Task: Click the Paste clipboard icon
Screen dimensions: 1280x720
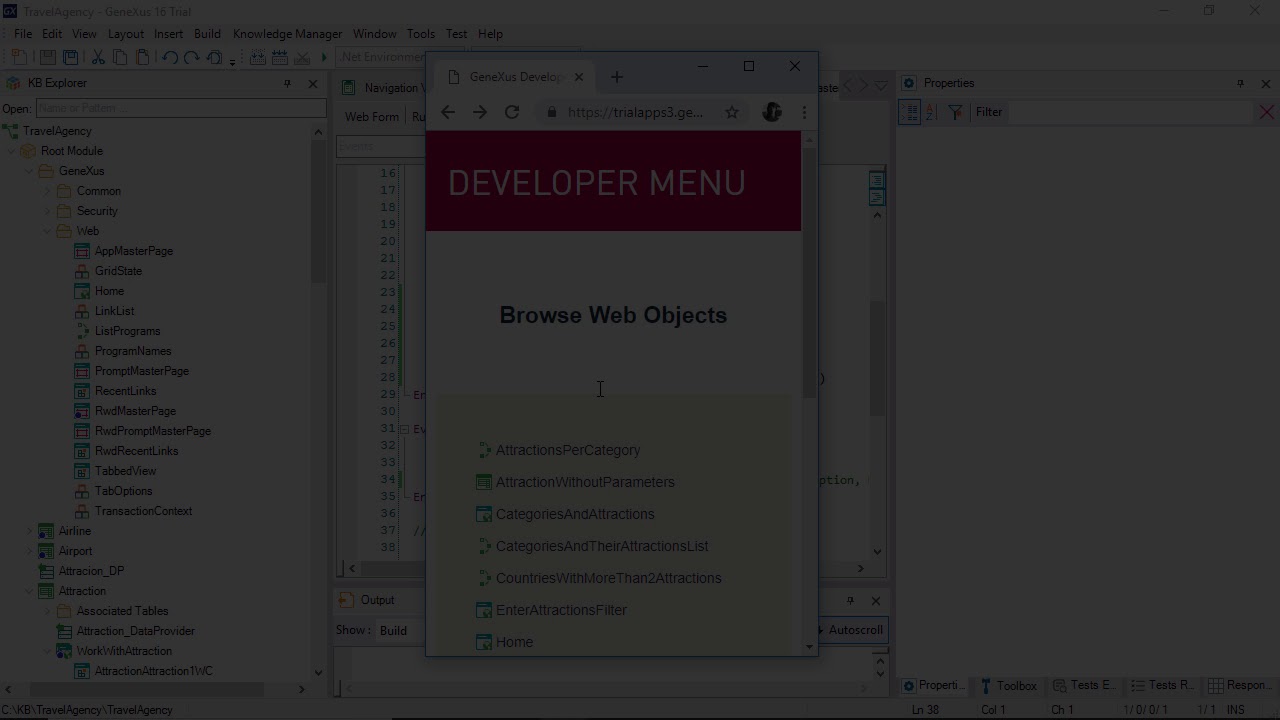Action: (x=142, y=58)
